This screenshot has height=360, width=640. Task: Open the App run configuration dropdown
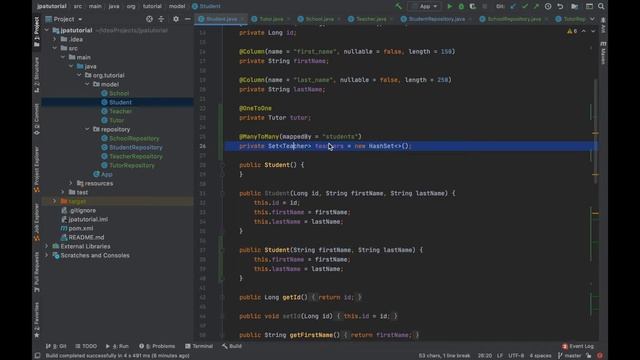tap(424, 6)
